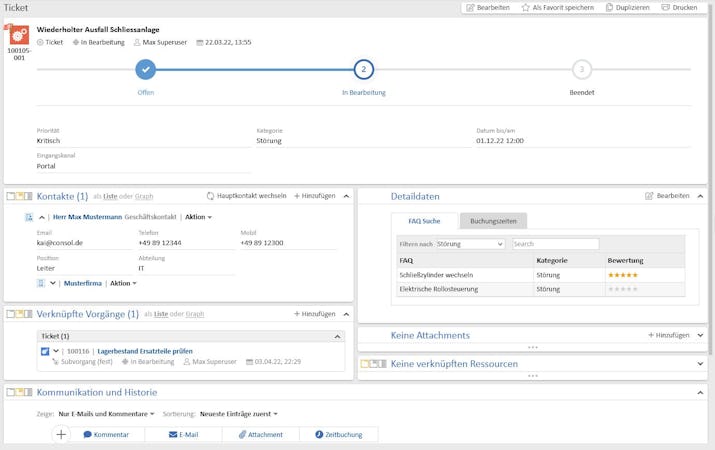Expand Keine verknüpften Ressourcen section
This screenshot has width=715, height=450.
pyautogui.click(x=700, y=364)
